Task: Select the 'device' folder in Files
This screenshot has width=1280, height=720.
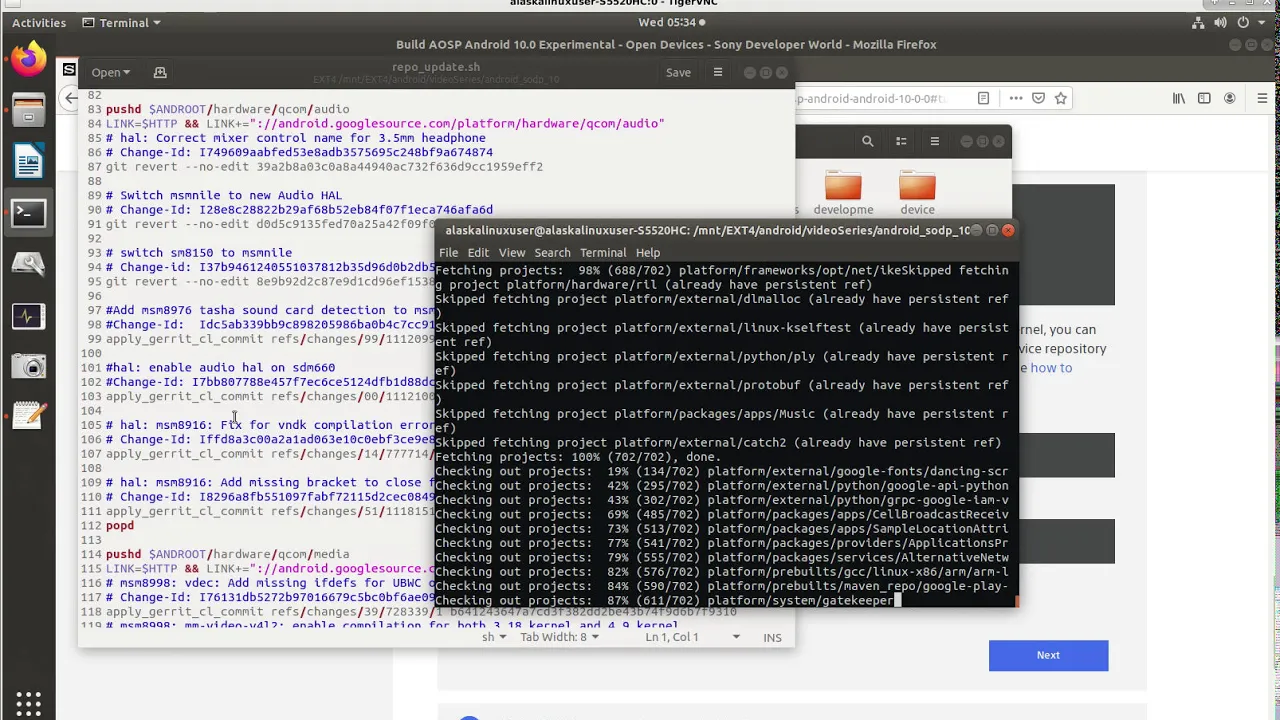Action: (917, 194)
